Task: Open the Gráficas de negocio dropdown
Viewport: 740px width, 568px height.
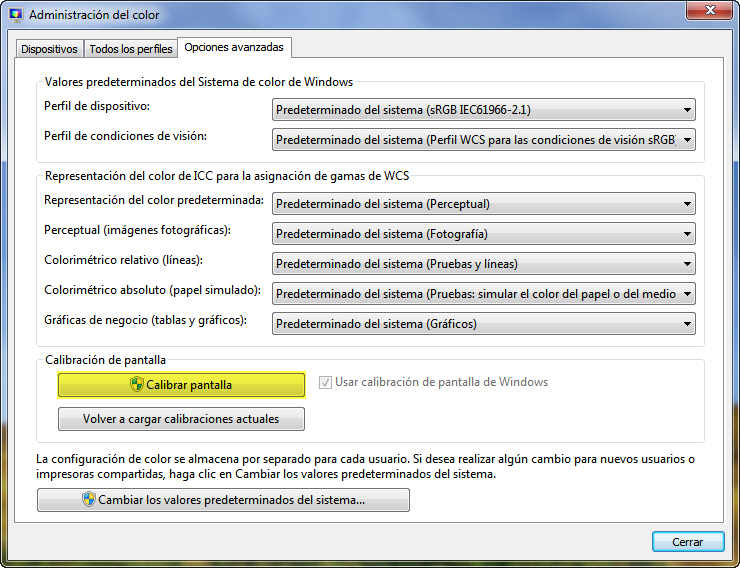Action: [x=484, y=324]
